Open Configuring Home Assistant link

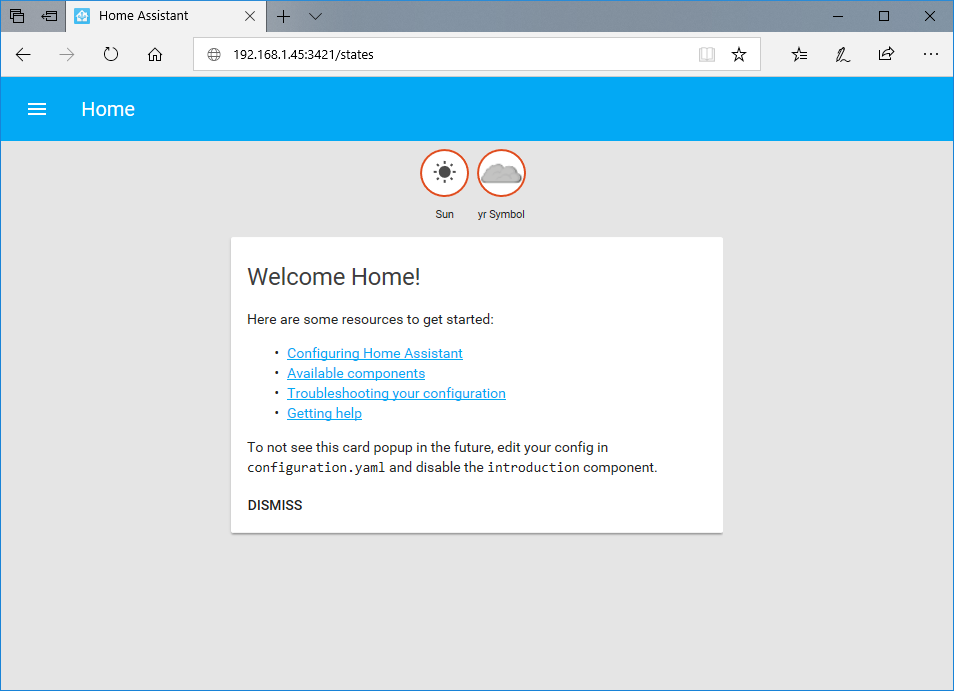(375, 353)
